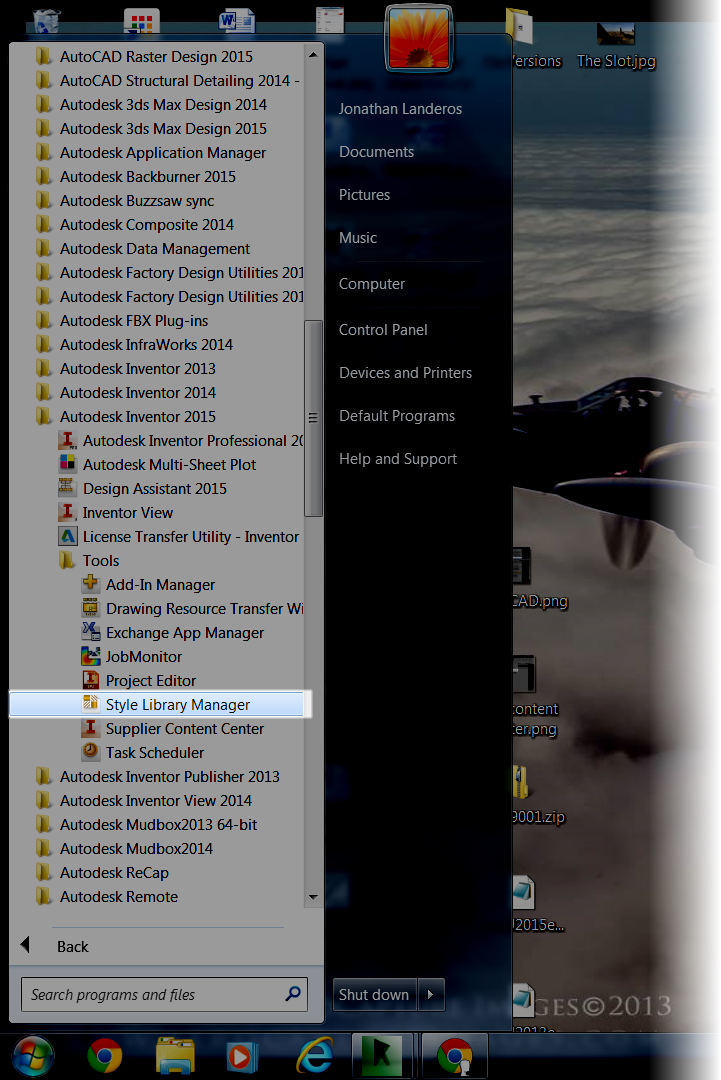Open Computer from Start menu
The image size is (721, 1080).
coord(372,284)
